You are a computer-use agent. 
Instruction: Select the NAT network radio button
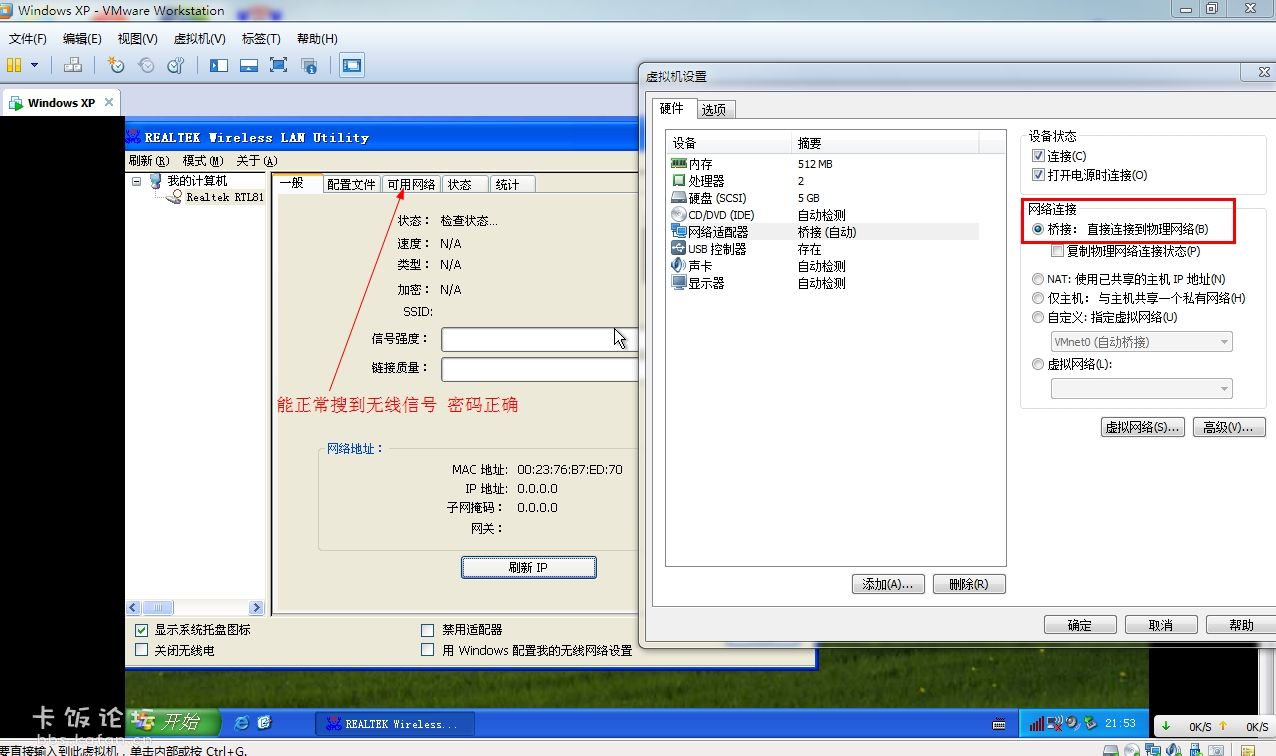[1037, 279]
